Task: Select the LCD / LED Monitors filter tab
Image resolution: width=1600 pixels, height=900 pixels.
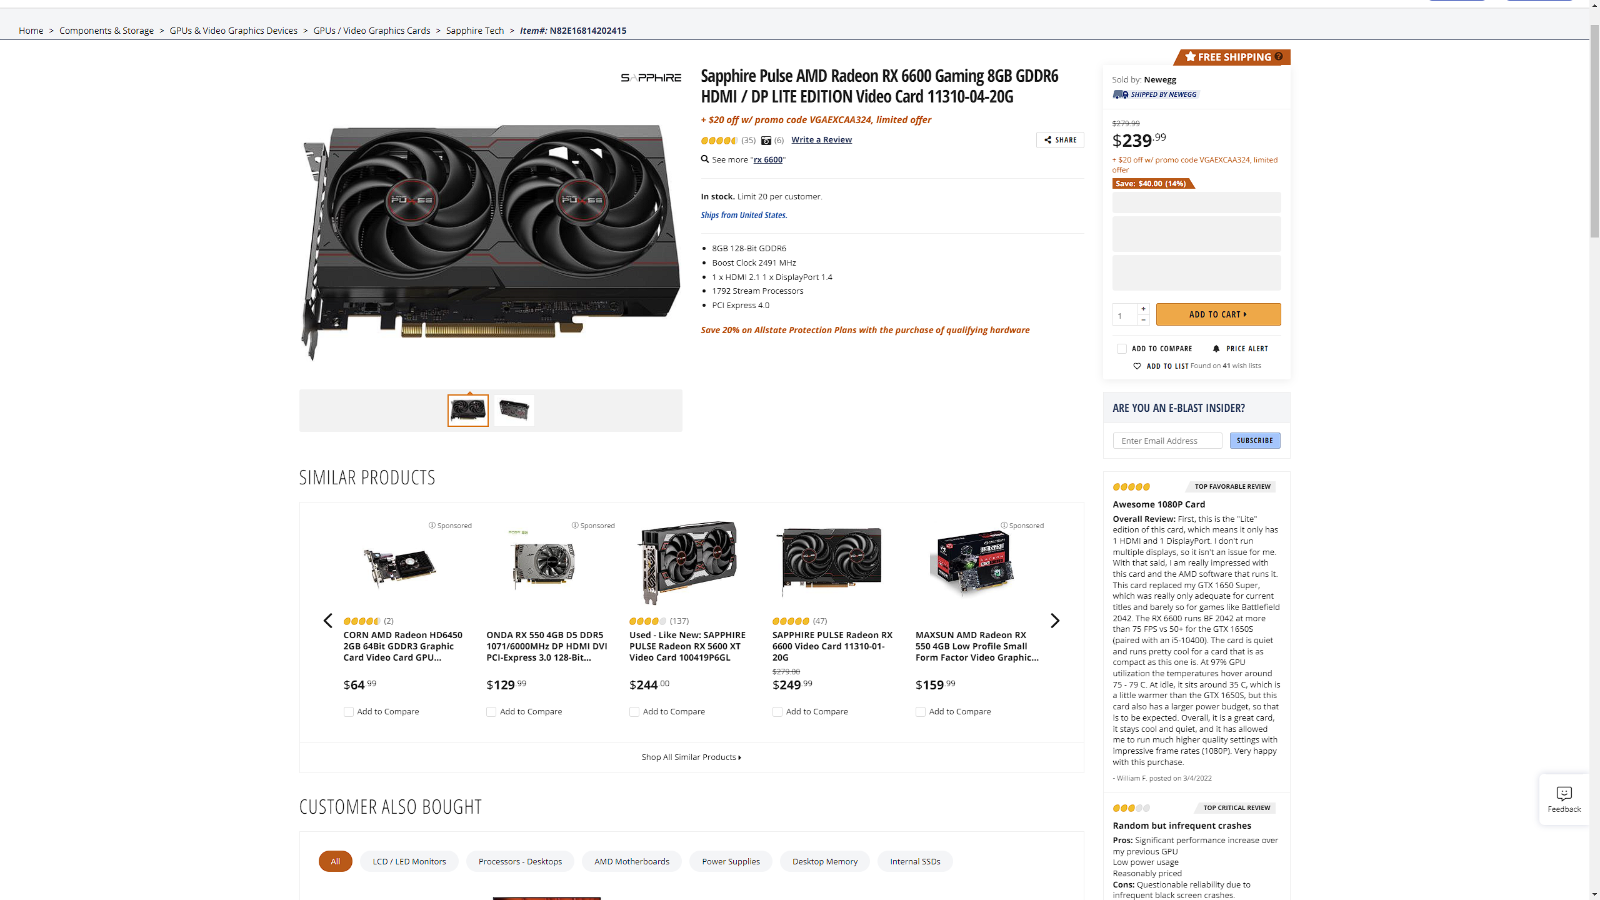Action: [410, 861]
